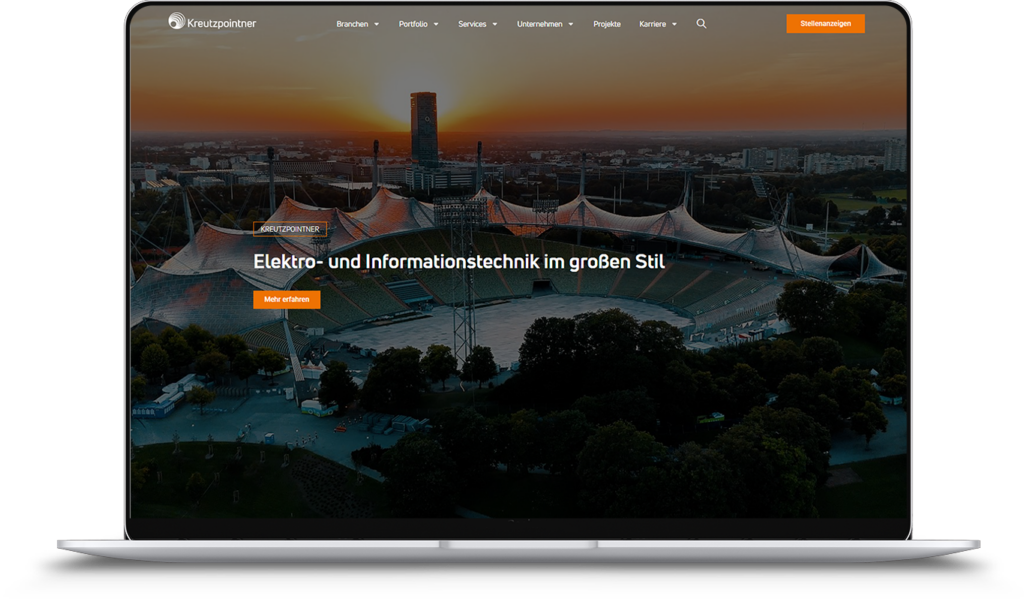Viewport: 1024px width, 599px height.
Task: Click the tall tower in hero photo
Action: (424, 127)
